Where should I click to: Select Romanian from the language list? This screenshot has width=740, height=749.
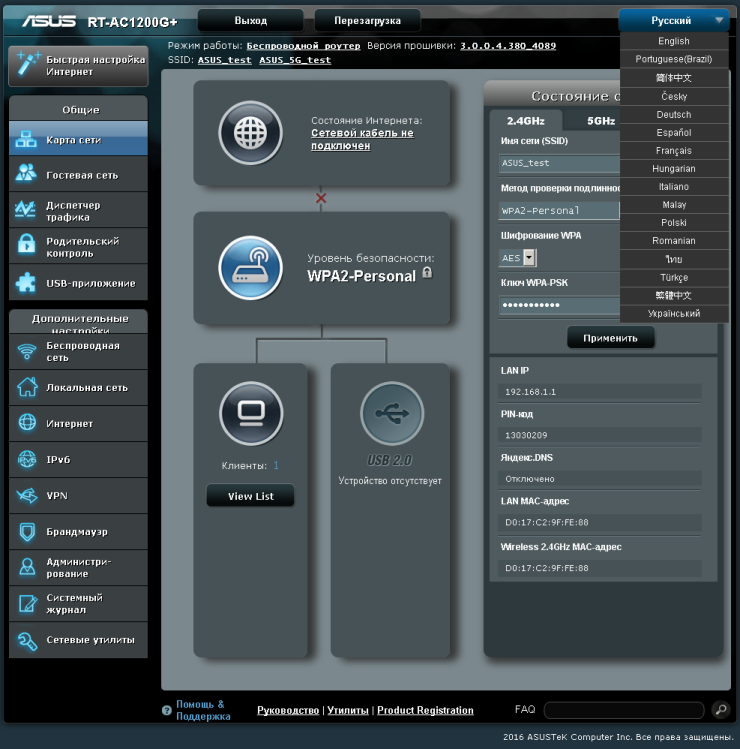click(x=674, y=241)
